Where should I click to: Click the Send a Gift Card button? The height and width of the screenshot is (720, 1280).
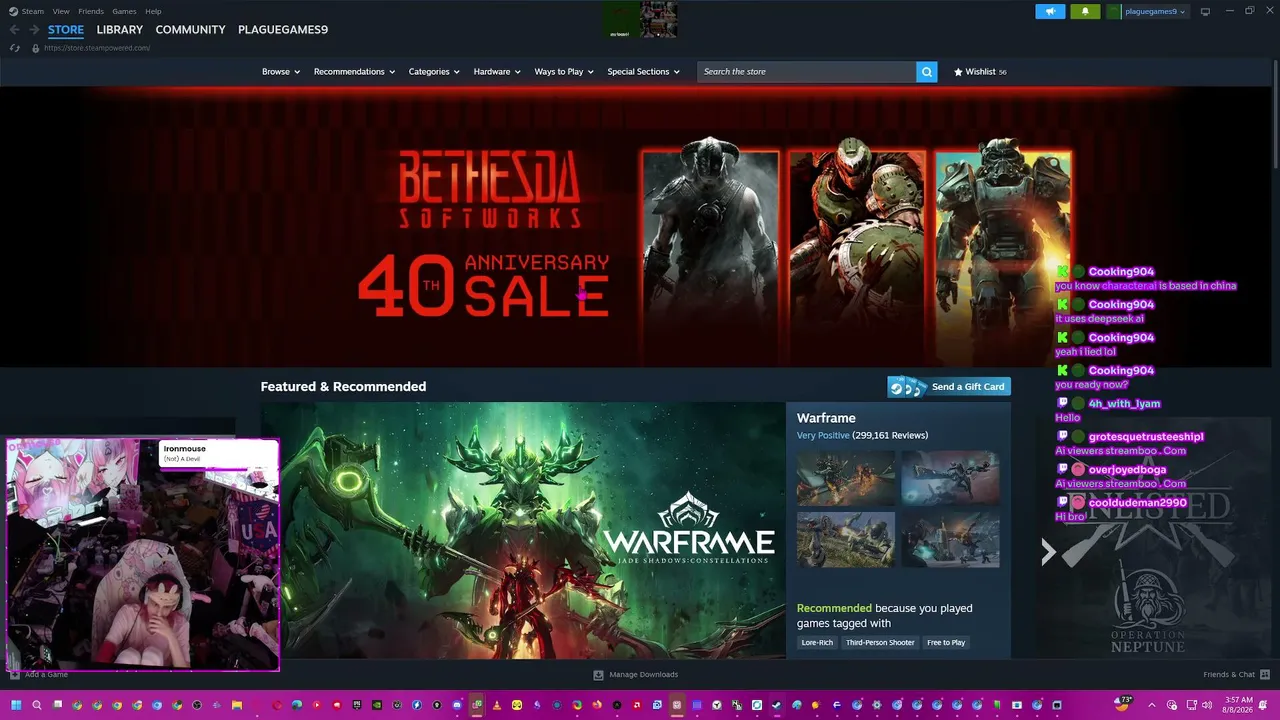(x=949, y=387)
